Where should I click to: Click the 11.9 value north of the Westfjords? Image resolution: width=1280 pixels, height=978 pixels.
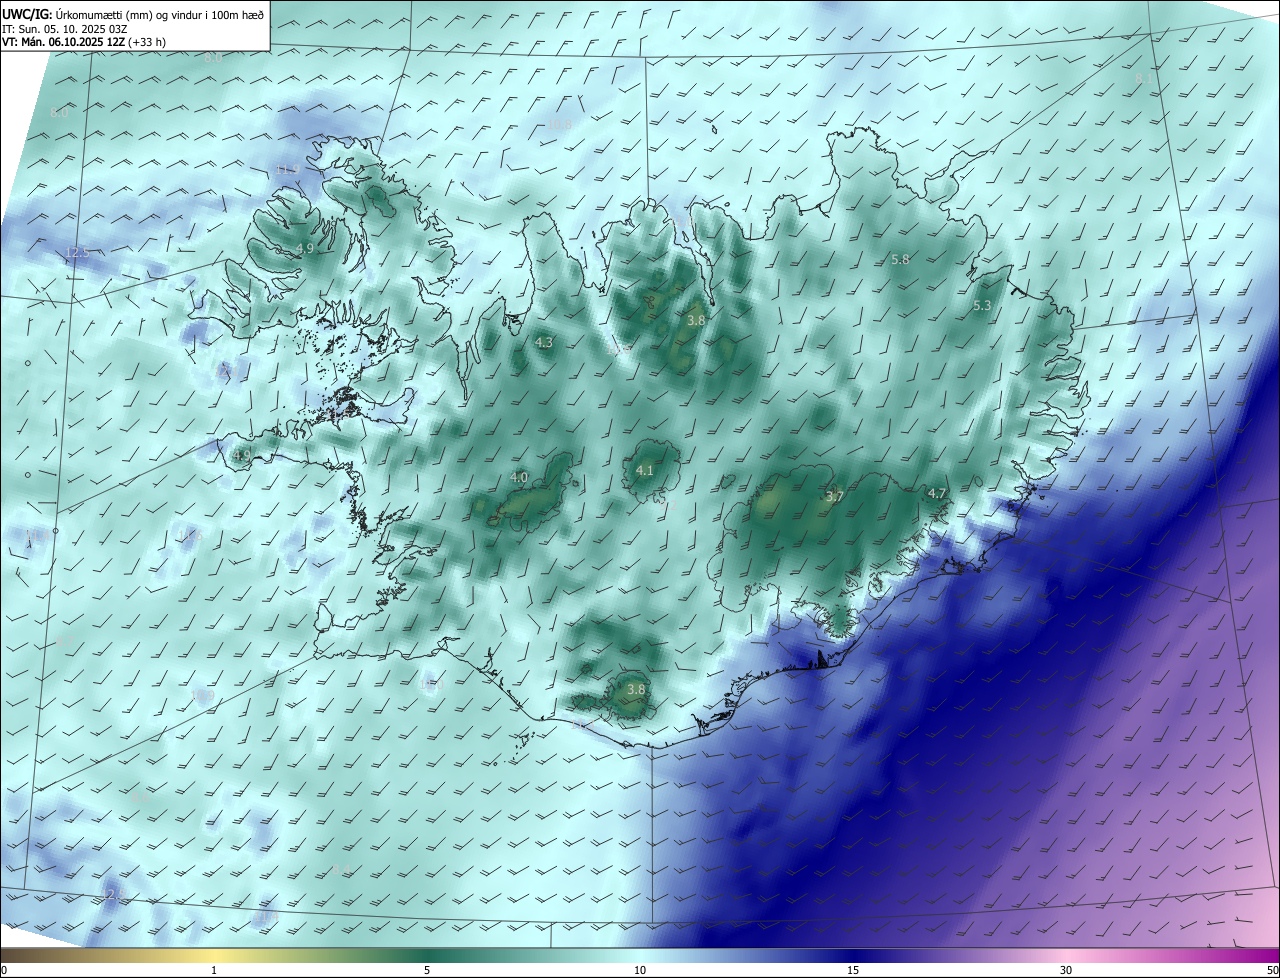(288, 169)
